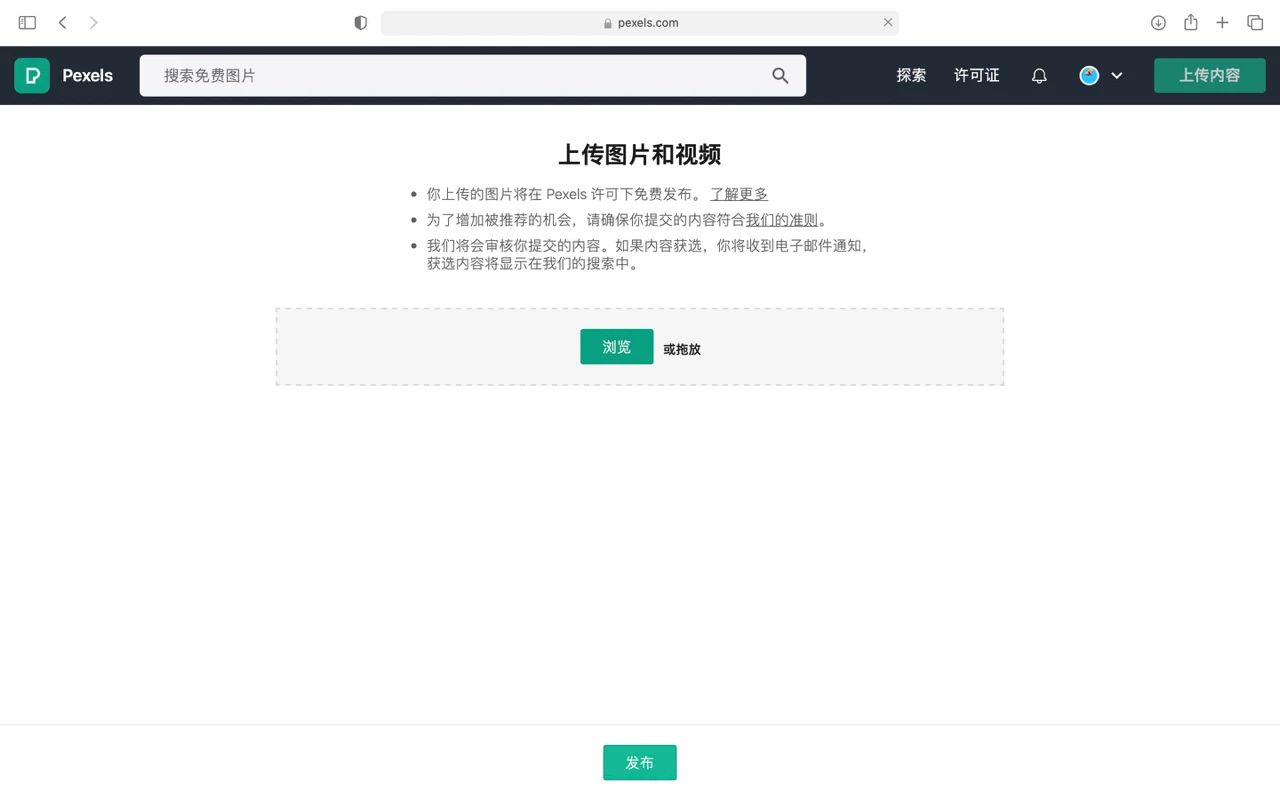The image size is (1280, 800).
Task: Open the 了解更多 link
Action: [x=739, y=194]
